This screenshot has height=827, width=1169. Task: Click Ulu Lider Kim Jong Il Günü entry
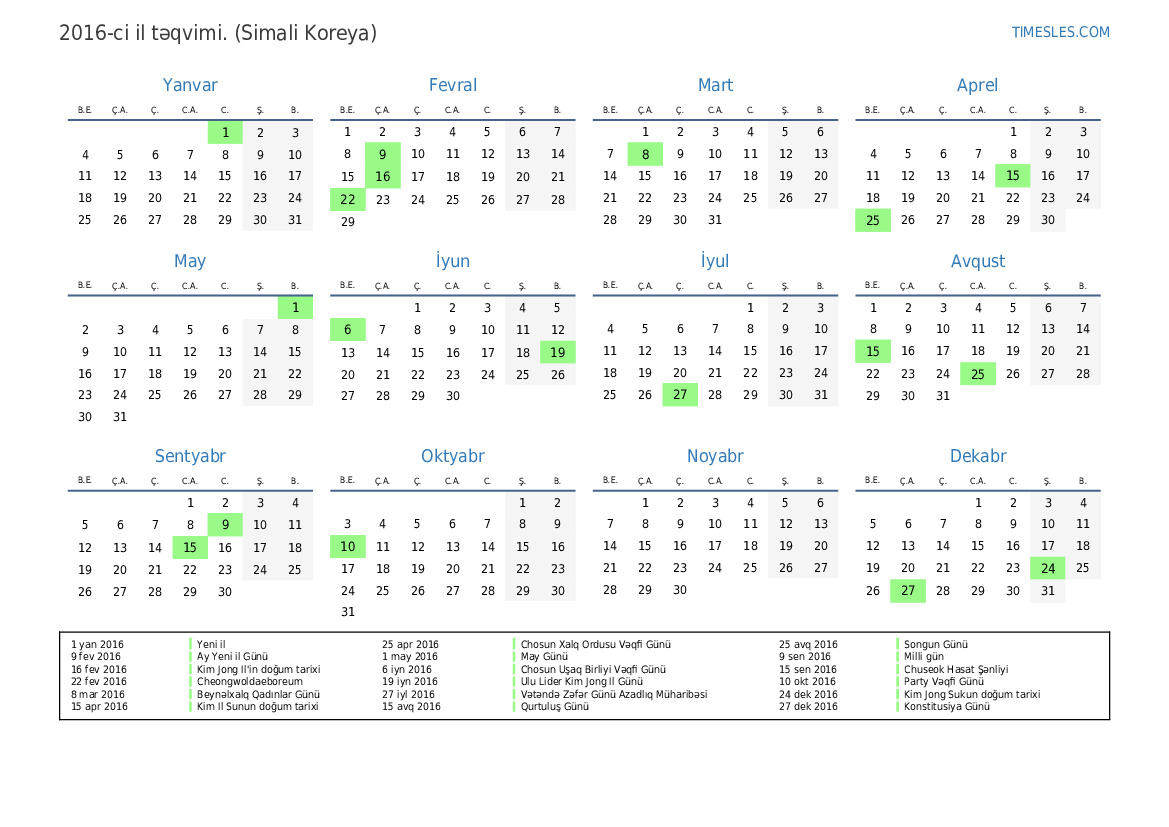[582, 682]
